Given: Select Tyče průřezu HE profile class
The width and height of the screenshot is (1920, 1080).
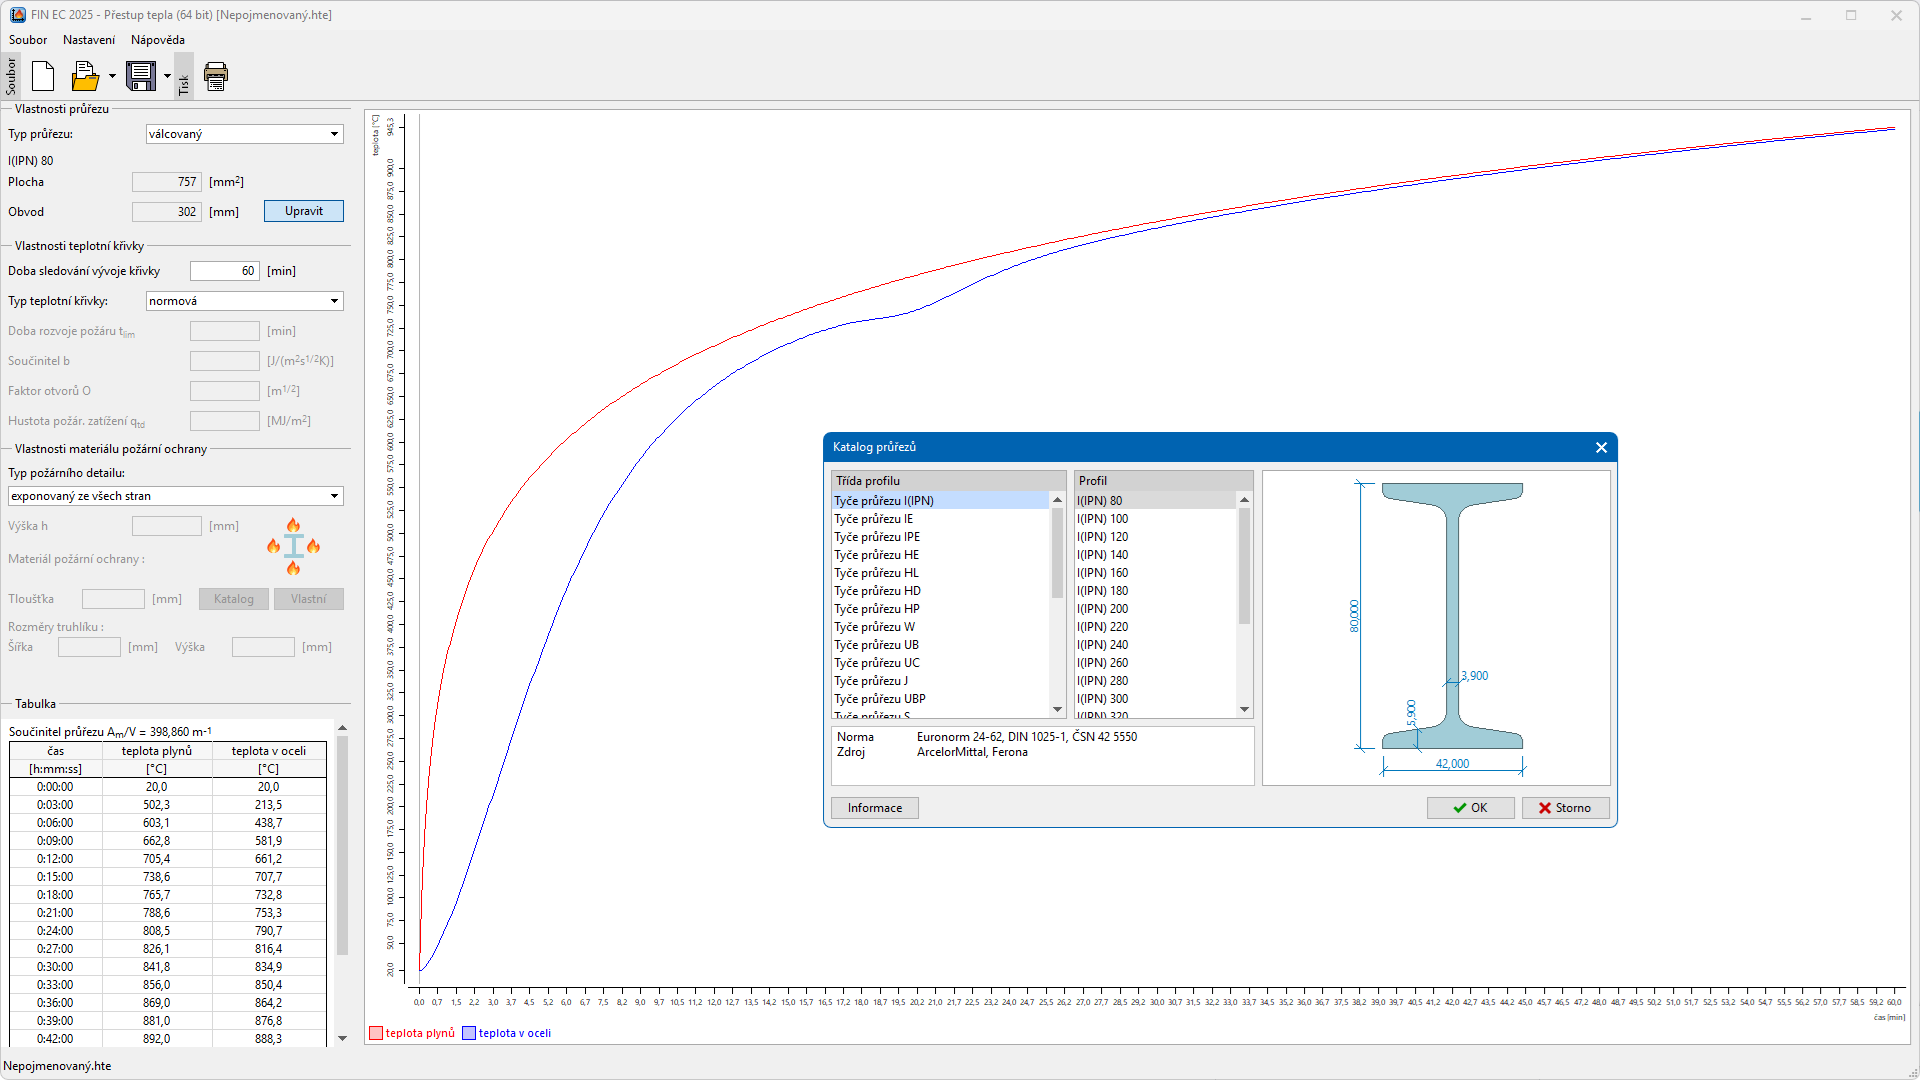Looking at the screenshot, I should (877, 555).
